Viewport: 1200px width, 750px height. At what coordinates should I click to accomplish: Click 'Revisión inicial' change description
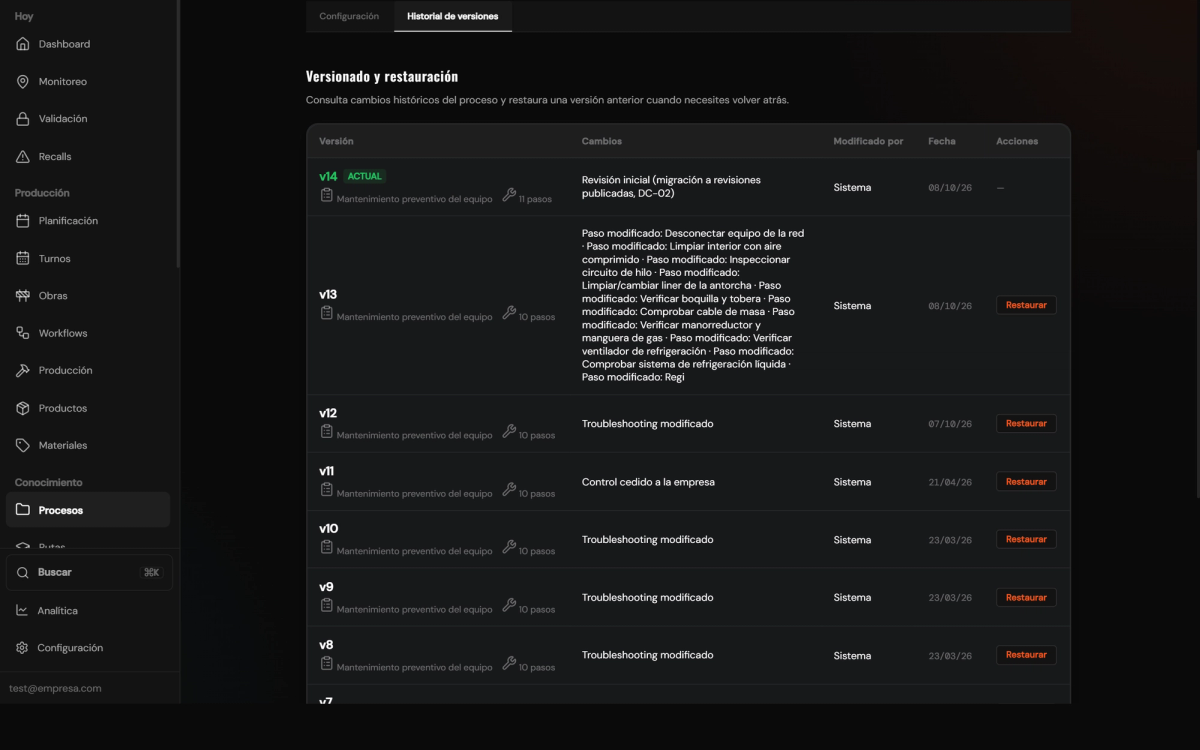(672, 187)
